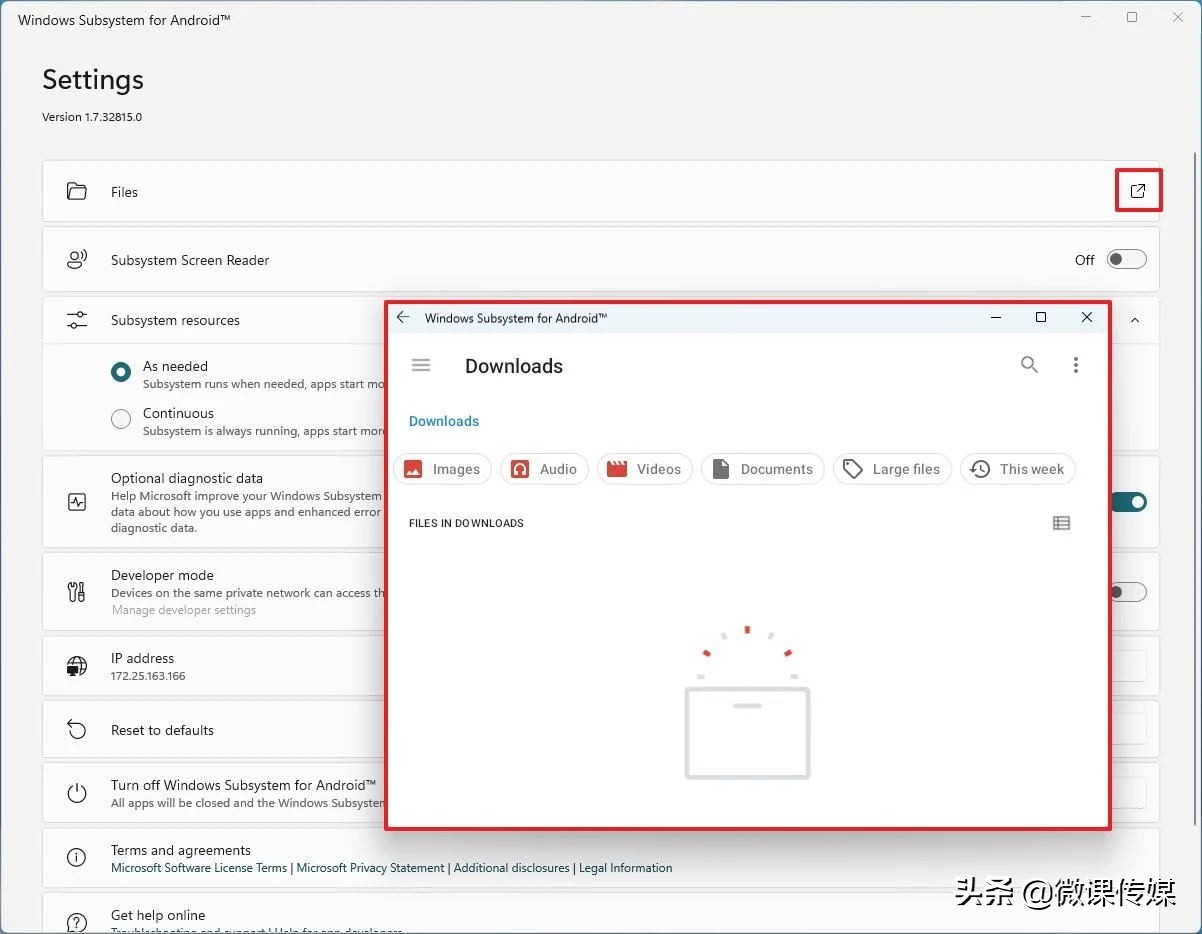Click the search icon in Downloads window
The width and height of the screenshot is (1202, 934).
point(1029,365)
